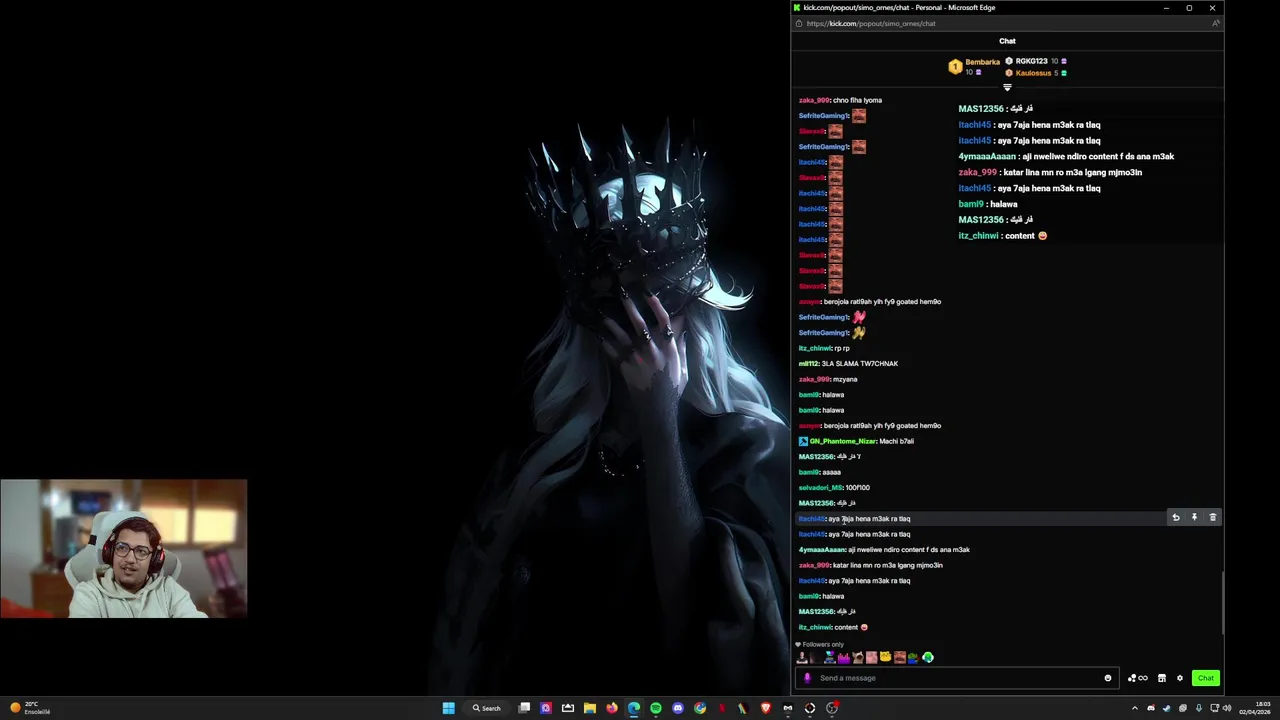Open Firefox from the taskbar
This screenshot has height=720, width=1280.
[612, 708]
